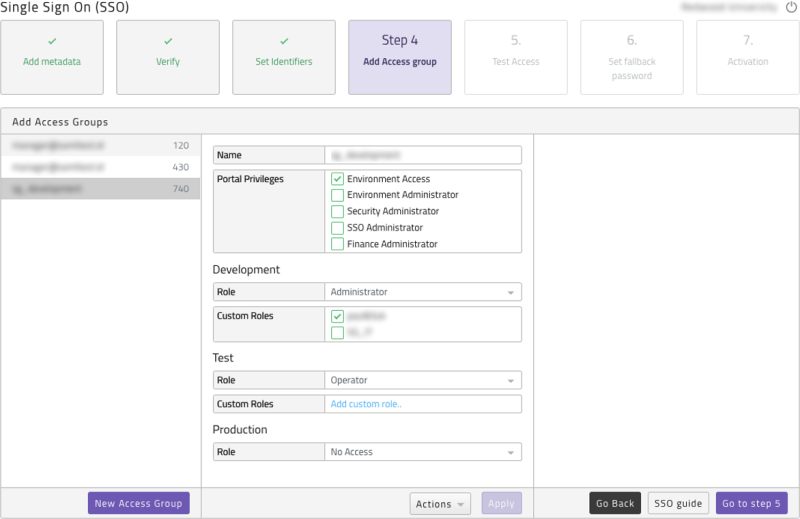This screenshot has width=800, height=519.
Task: Click the power icon in top right
Action: click(791, 7)
